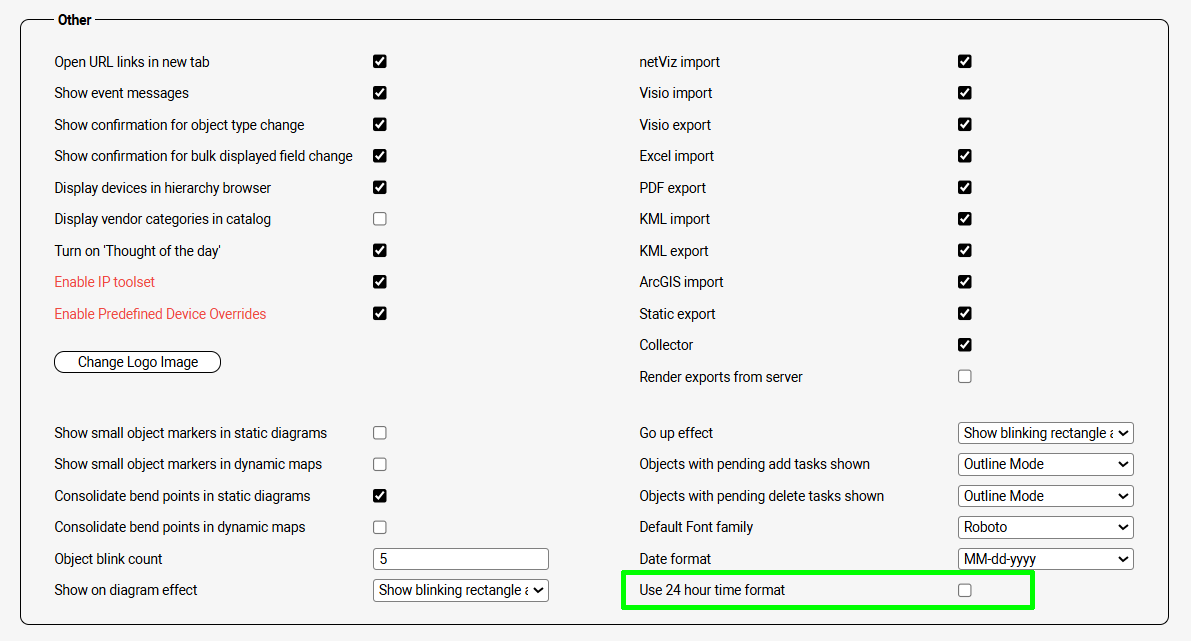Toggle Enable IP toolset checkbox
The width and height of the screenshot is (1191, 641).
tap(380, 282)
